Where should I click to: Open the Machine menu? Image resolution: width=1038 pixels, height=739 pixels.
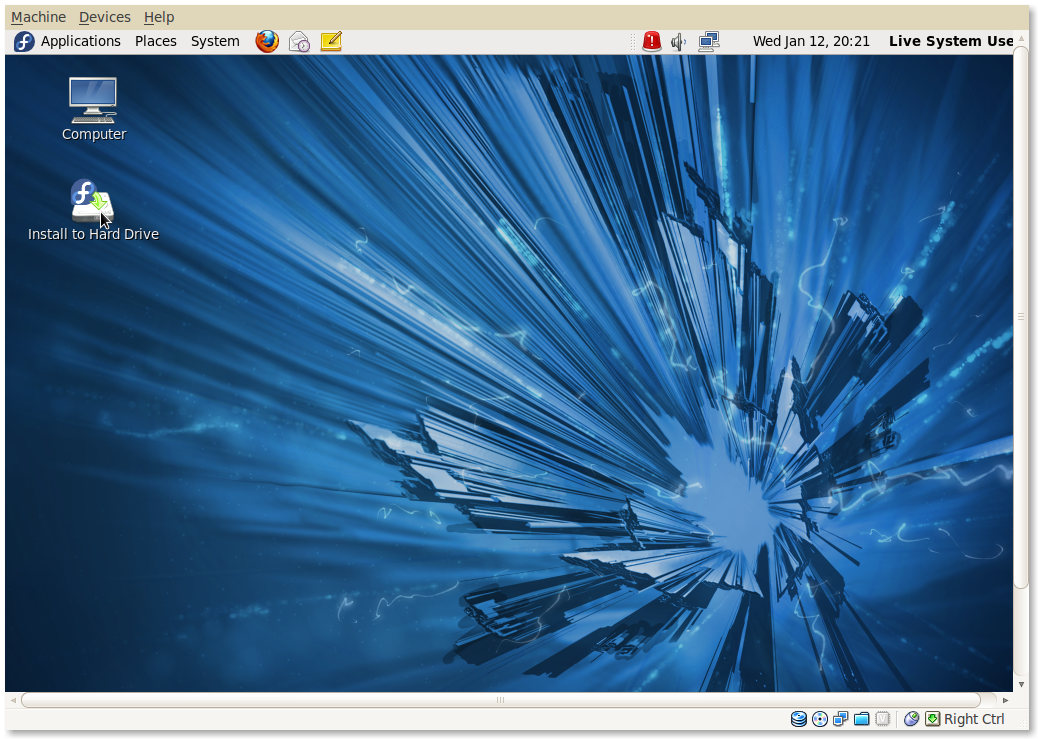pyautogui.click(x=37, y=16)
